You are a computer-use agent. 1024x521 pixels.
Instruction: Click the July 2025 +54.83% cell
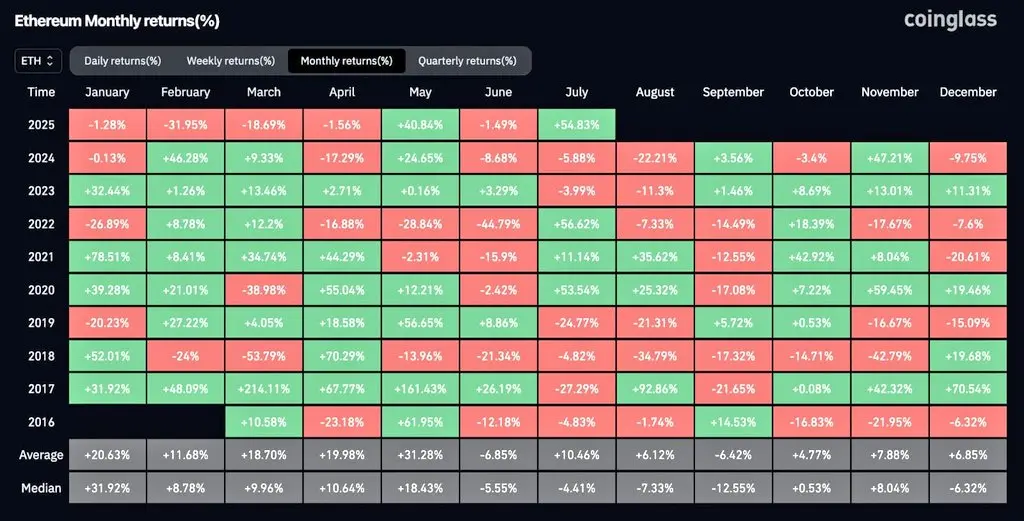tap(577, 125)
